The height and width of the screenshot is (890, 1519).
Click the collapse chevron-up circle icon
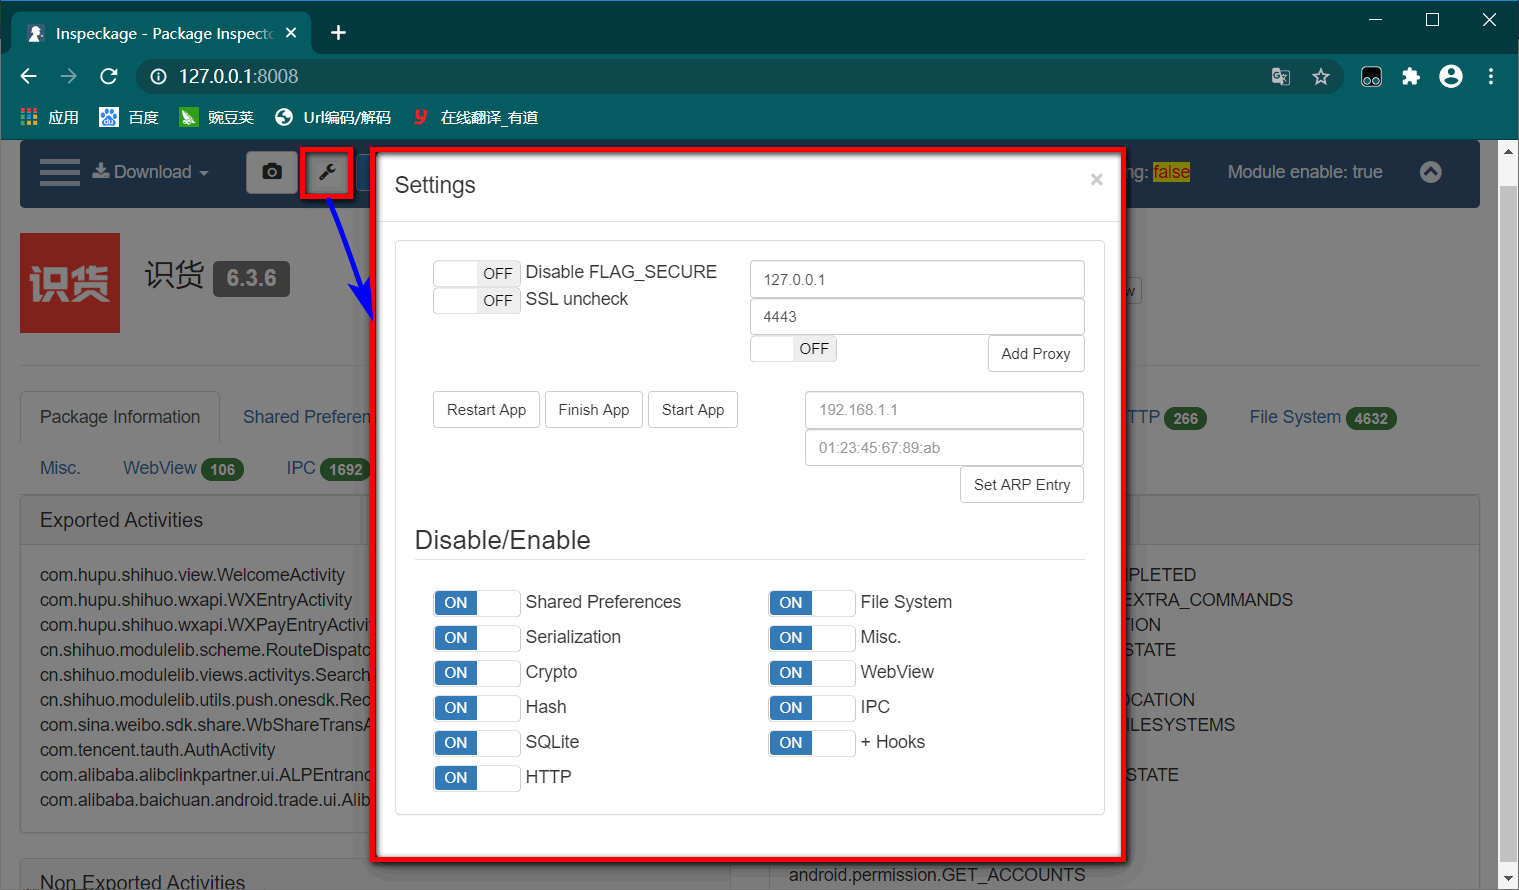coord(1431,172)
